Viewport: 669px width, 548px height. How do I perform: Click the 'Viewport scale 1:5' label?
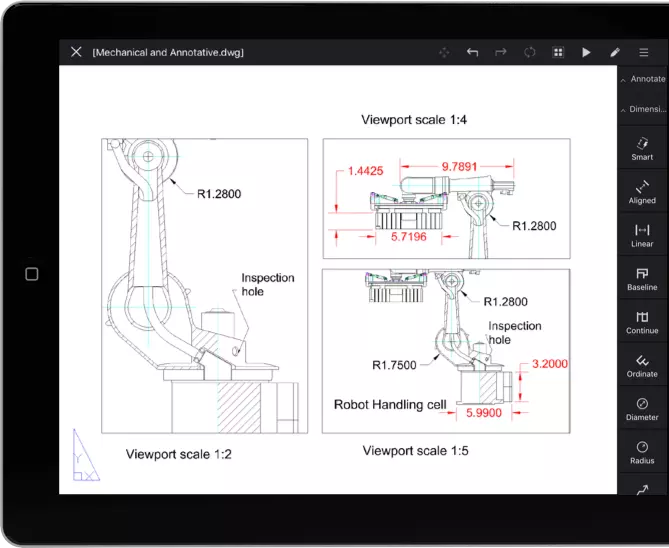[x=415, y=451]
